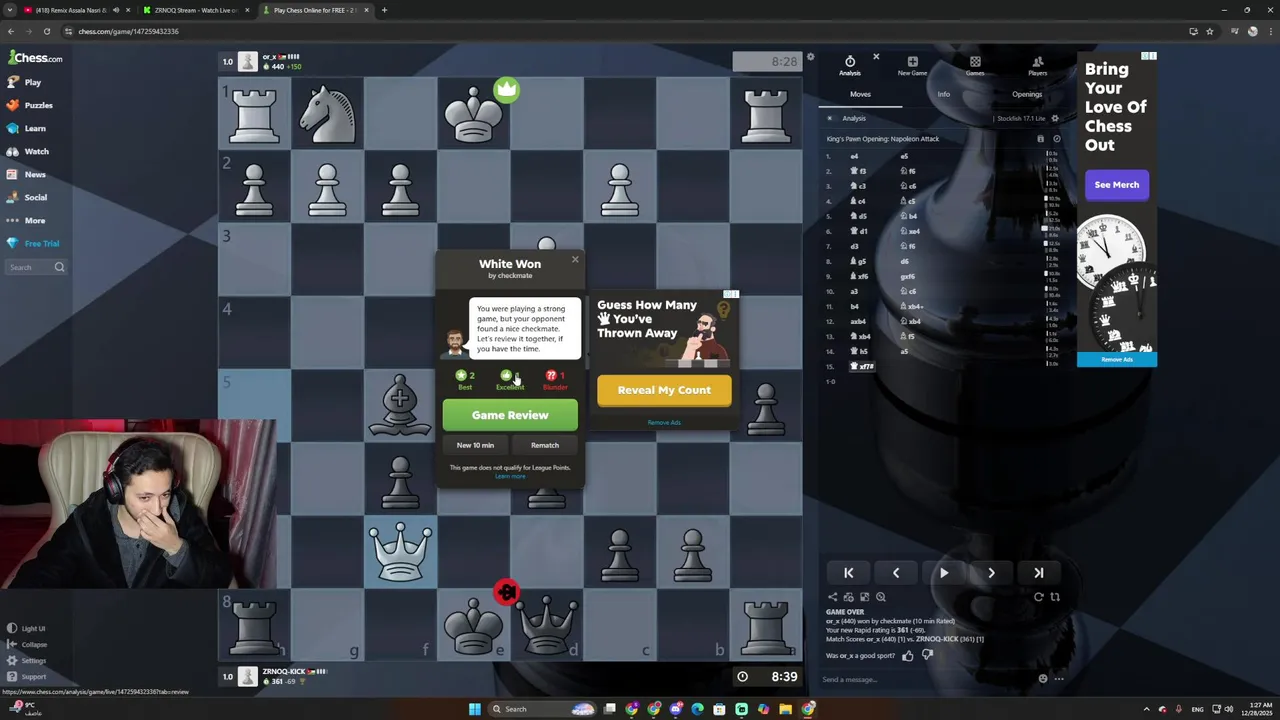
Task: Select the Info tab
Action: (x=943, y=94)
